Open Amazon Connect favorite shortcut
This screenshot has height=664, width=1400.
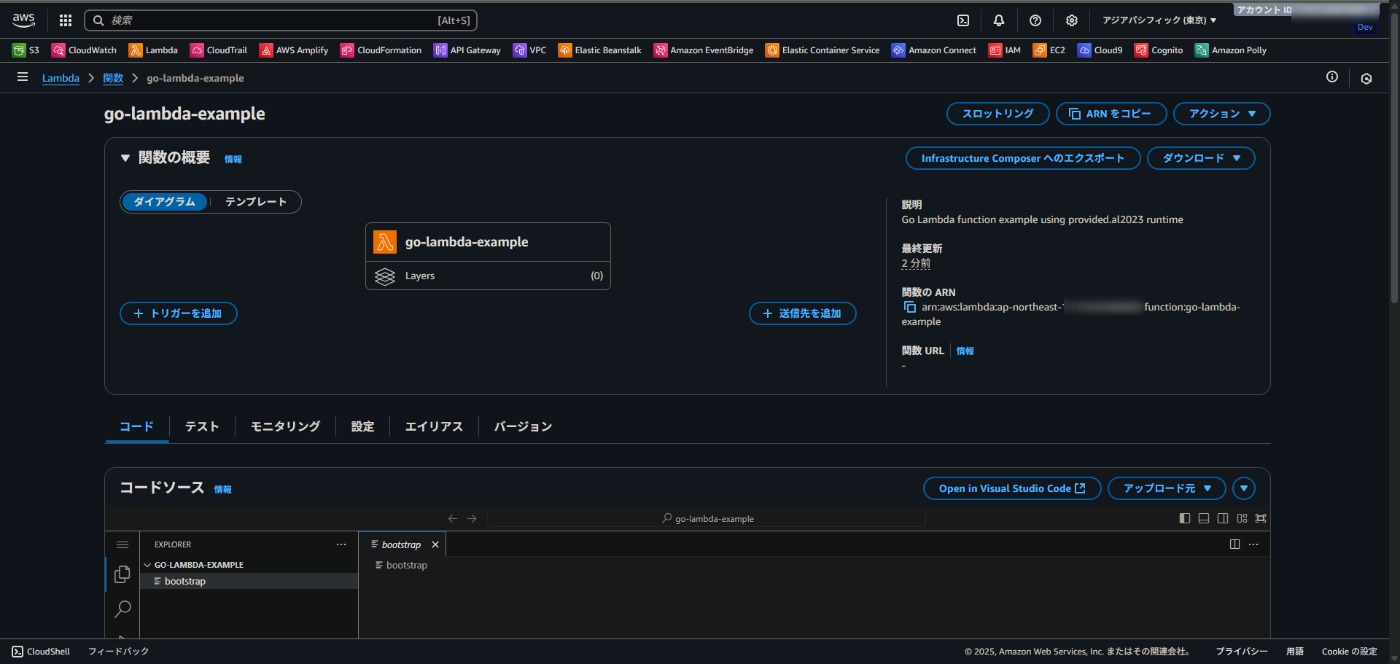point(934,50)
